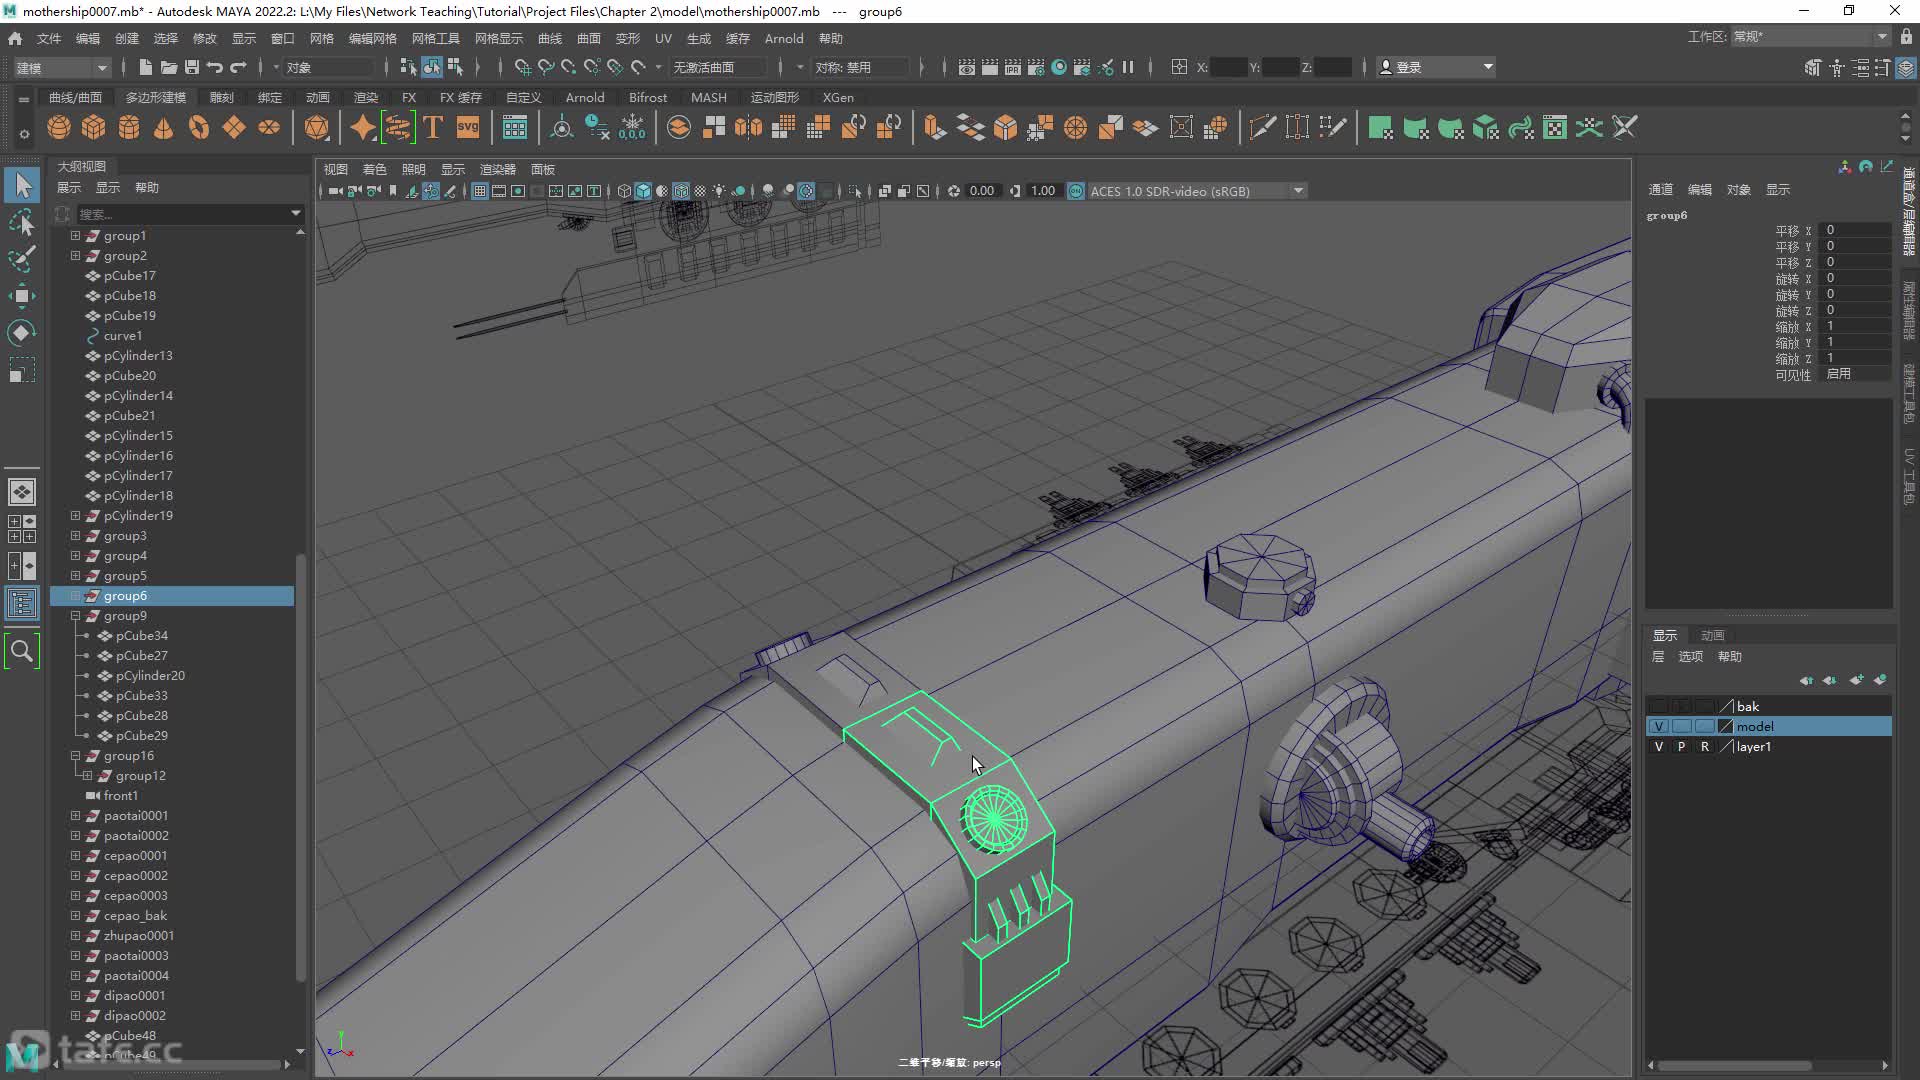1920x1080 pixels.
Task: Open ACES 1.0 SDR-video view transform dropdown
Action: 1197,191
